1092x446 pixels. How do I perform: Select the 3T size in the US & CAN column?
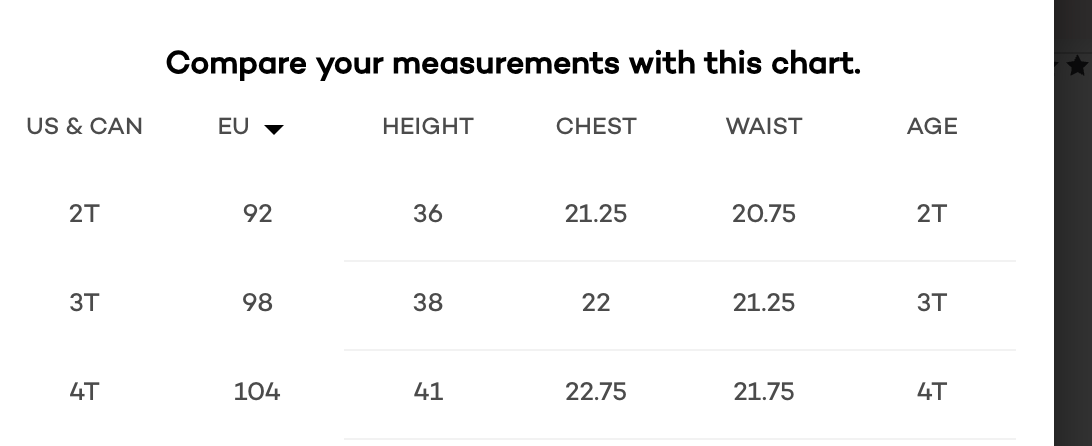[x=84, y=302]
